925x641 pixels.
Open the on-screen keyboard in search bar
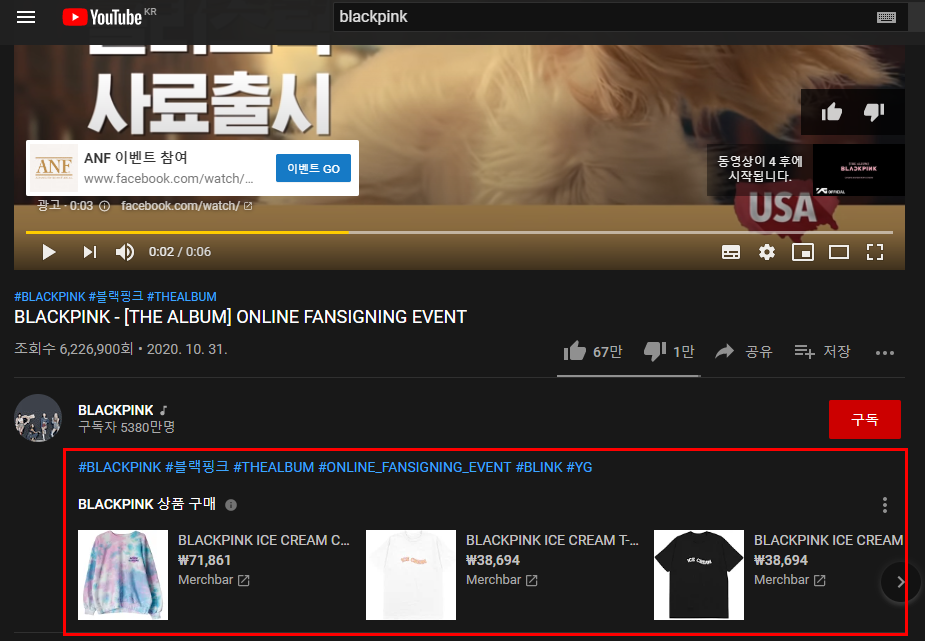[x=888, y=17]
